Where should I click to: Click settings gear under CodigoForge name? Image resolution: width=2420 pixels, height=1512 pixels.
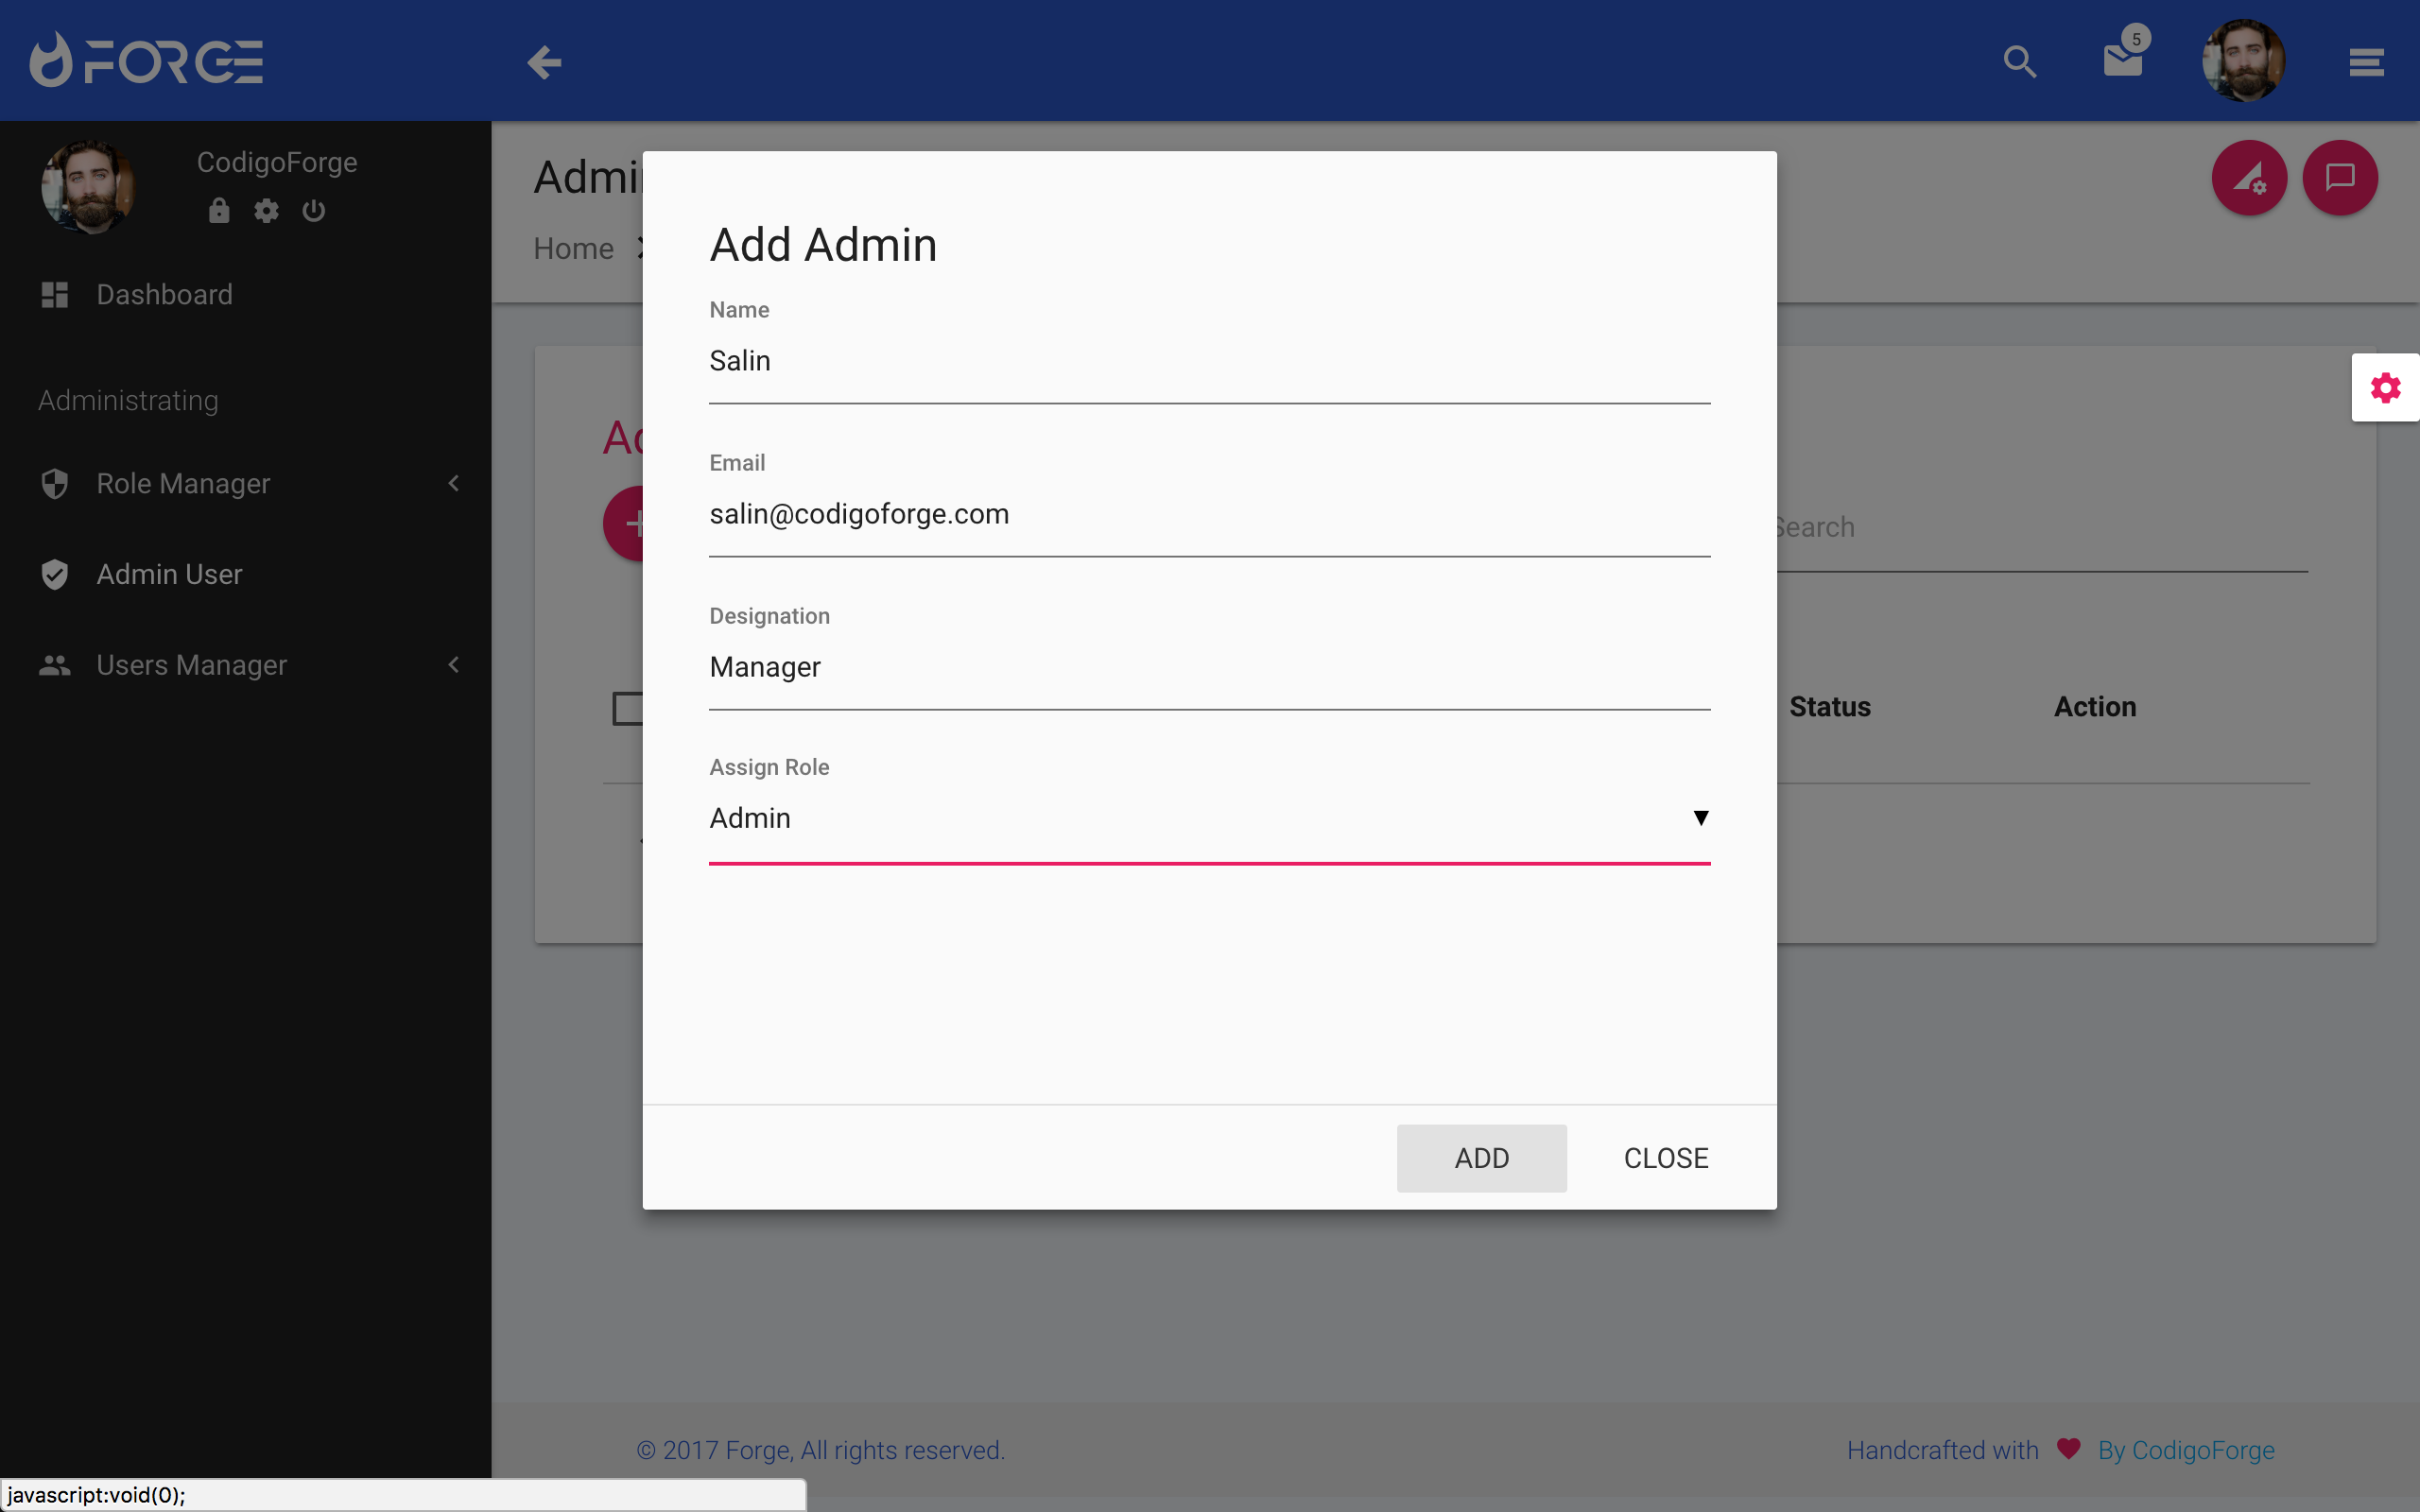(266, 210)
